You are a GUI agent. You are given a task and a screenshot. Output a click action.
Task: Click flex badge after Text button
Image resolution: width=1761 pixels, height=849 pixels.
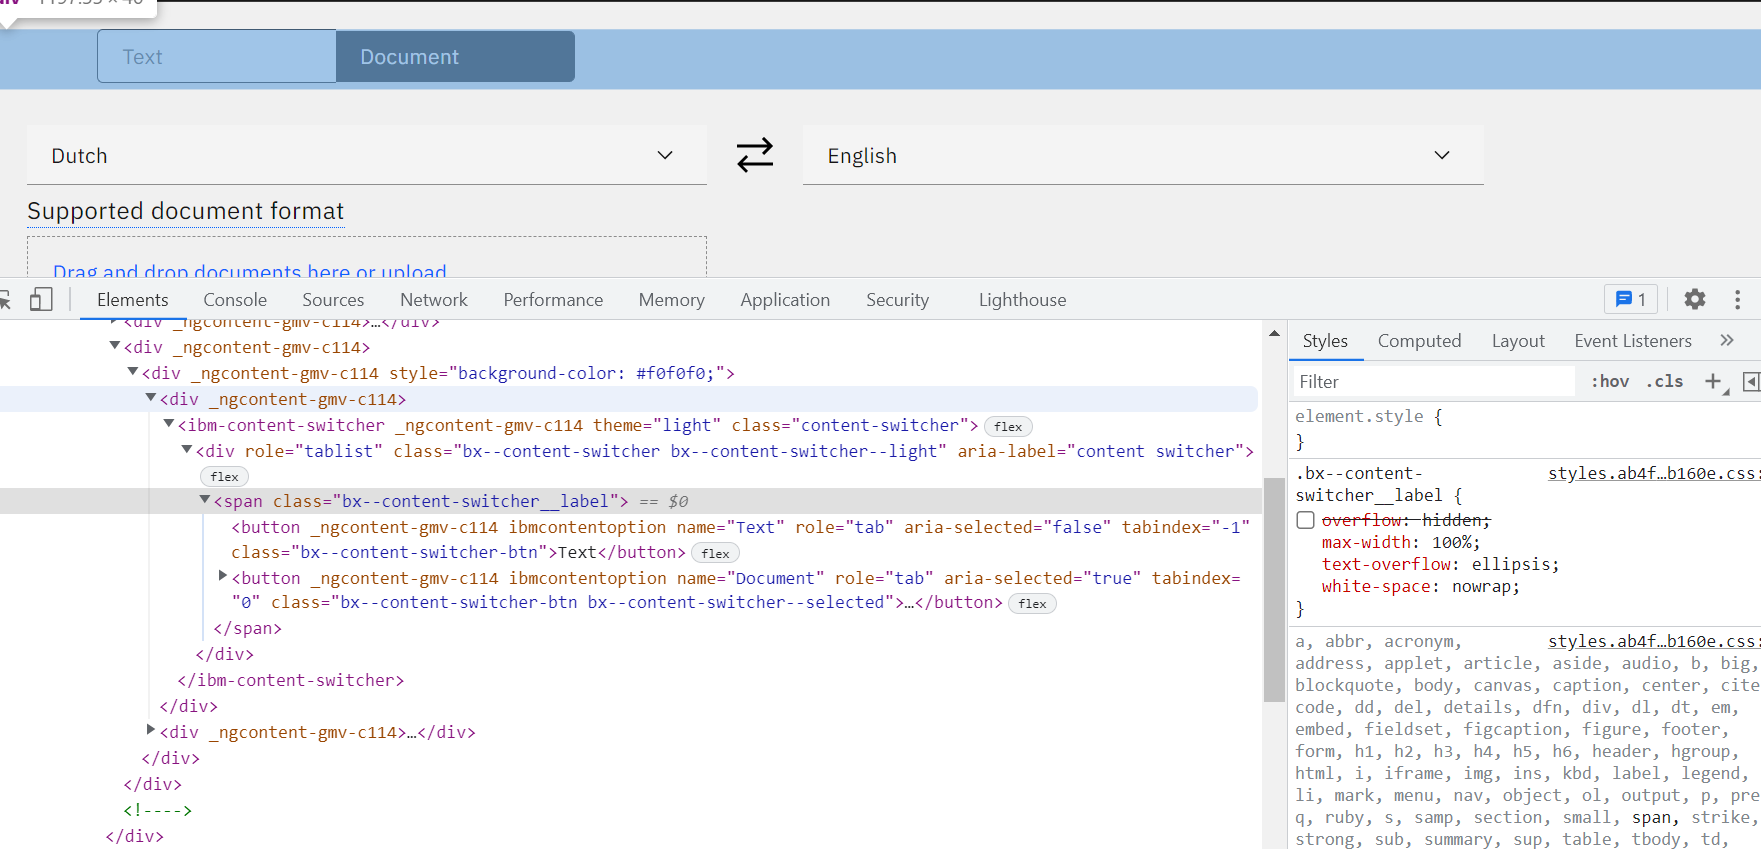715,553
